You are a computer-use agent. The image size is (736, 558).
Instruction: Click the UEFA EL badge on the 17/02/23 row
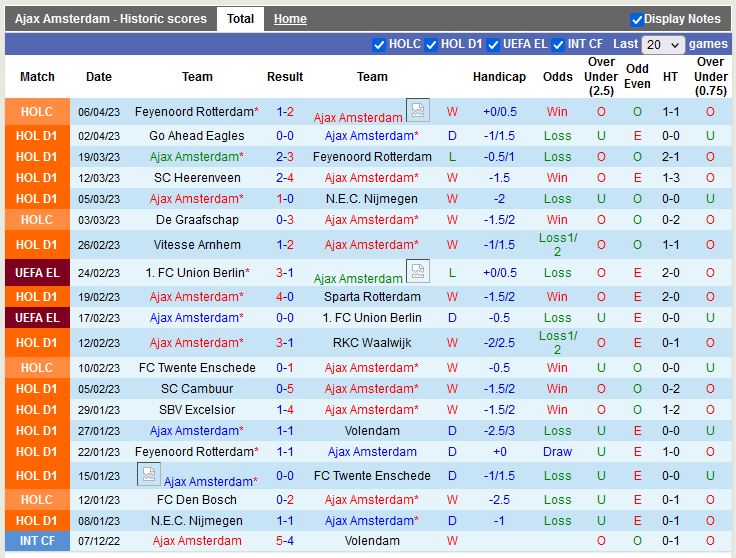(x=37, y=318)
